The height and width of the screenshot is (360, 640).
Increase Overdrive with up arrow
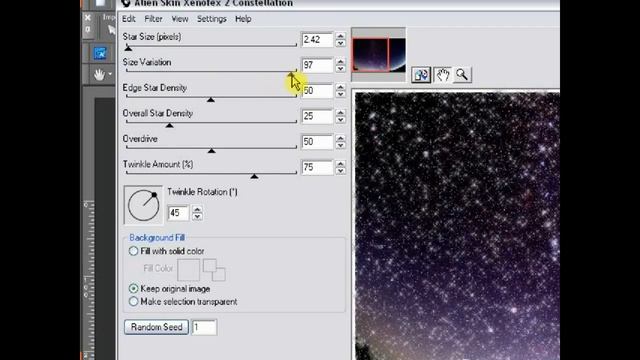pos(340,139)
